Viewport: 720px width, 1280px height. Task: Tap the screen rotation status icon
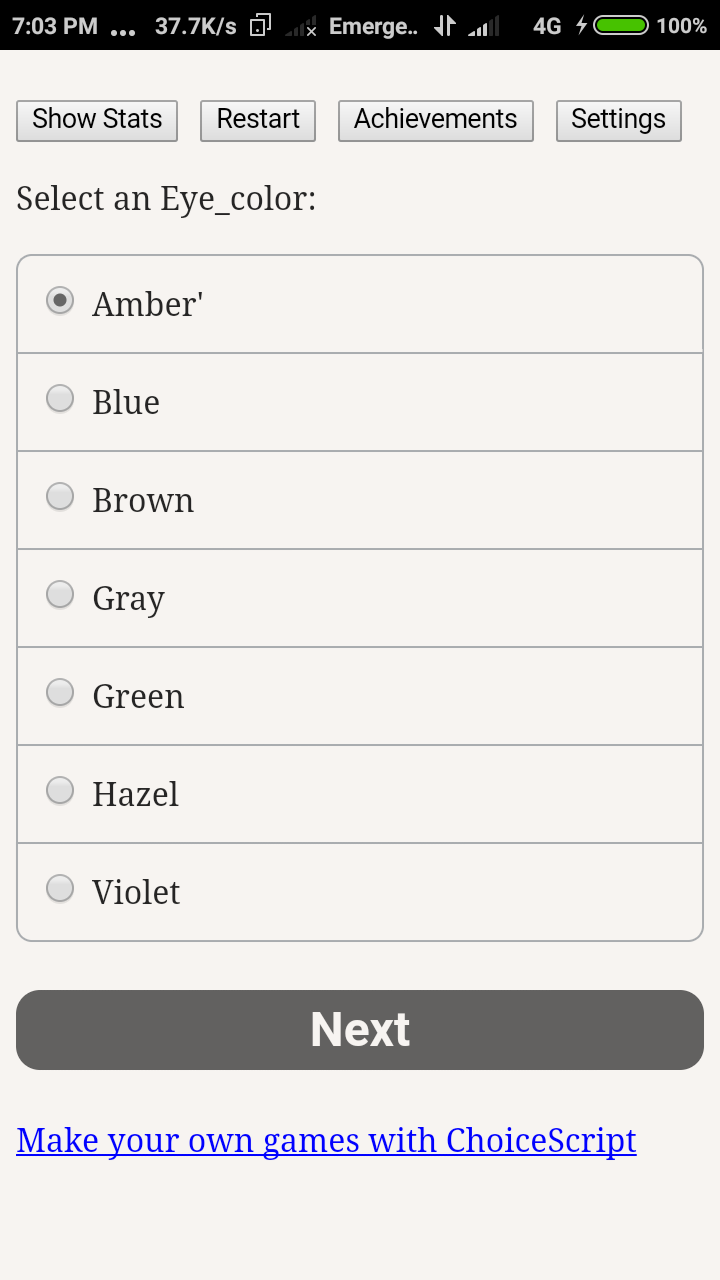(260, 26)
